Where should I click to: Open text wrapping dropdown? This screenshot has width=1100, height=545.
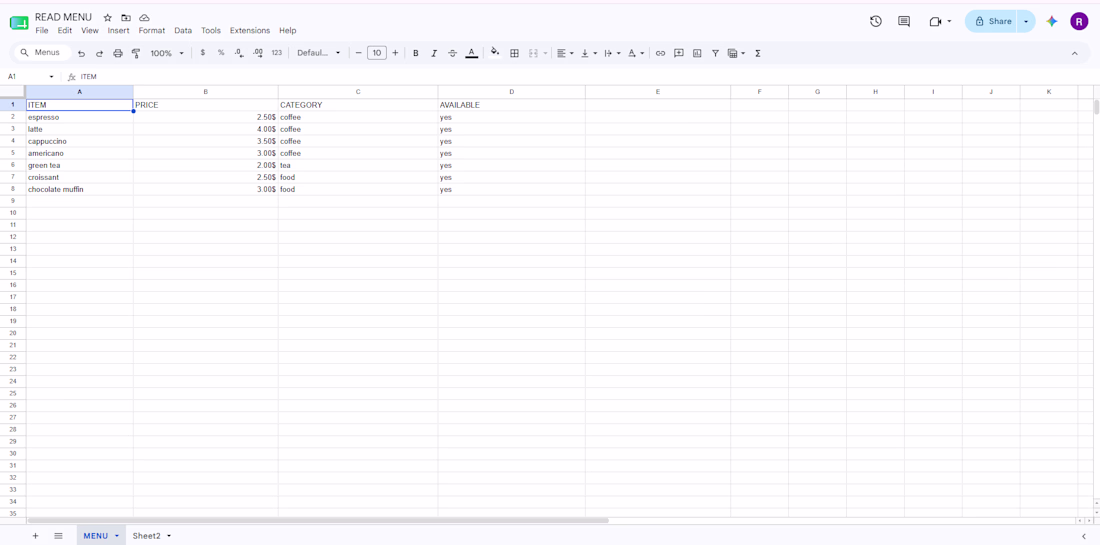(612, 53)
